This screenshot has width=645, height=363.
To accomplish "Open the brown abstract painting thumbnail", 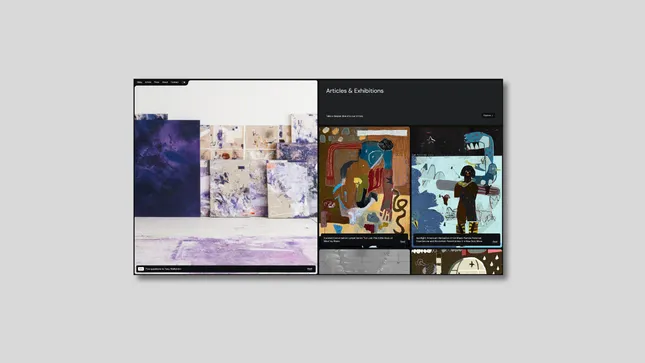I will pos(364,180).
